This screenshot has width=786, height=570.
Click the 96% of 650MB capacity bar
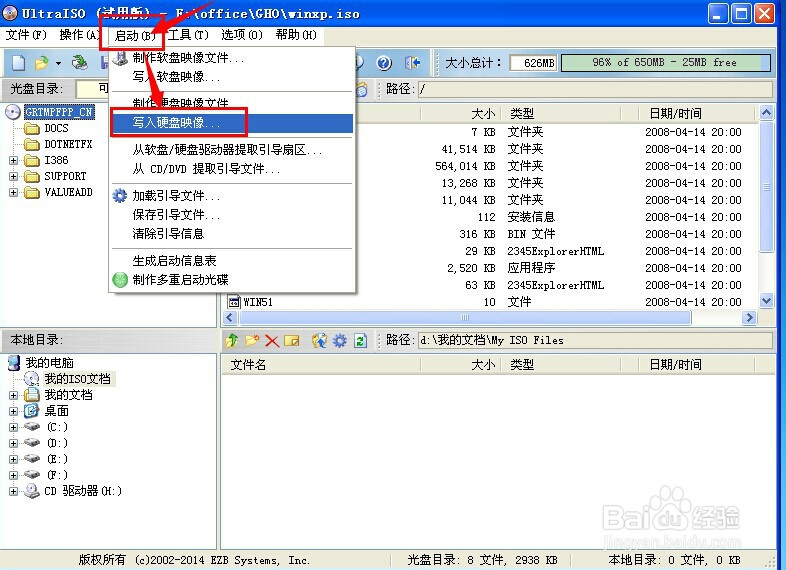[666, 63]
